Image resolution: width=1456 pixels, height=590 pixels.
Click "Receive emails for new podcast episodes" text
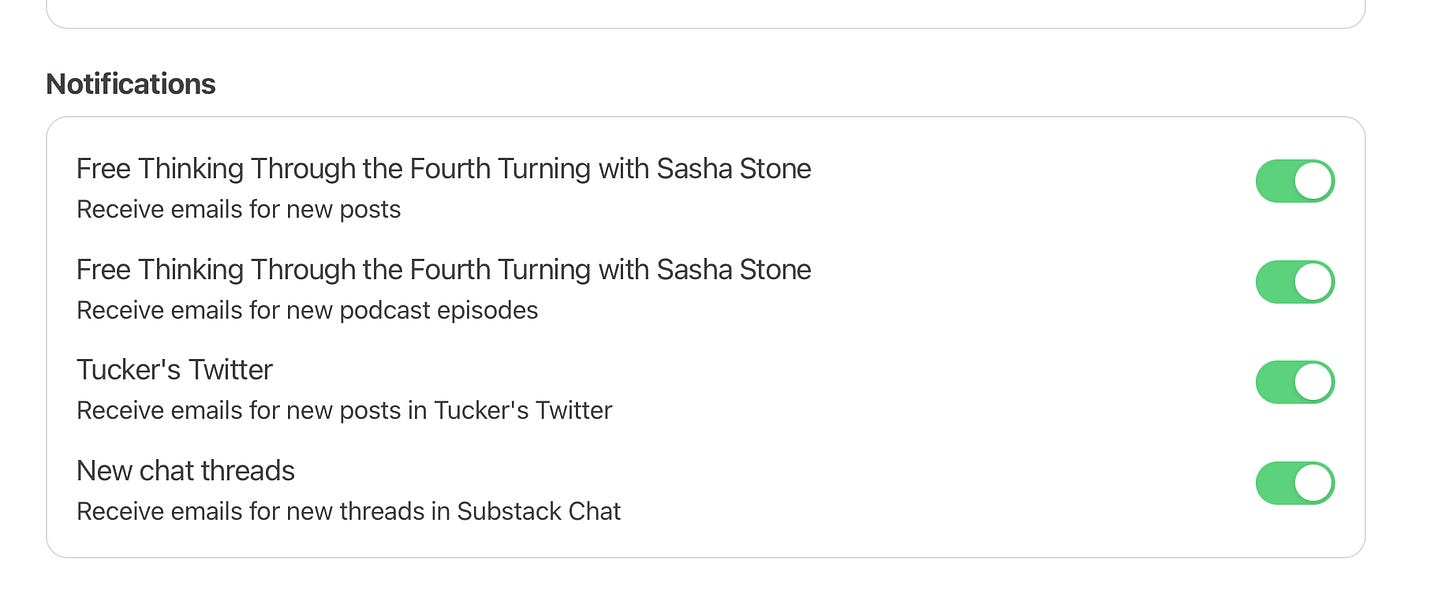pyautogui.click(x=307, y=311)
